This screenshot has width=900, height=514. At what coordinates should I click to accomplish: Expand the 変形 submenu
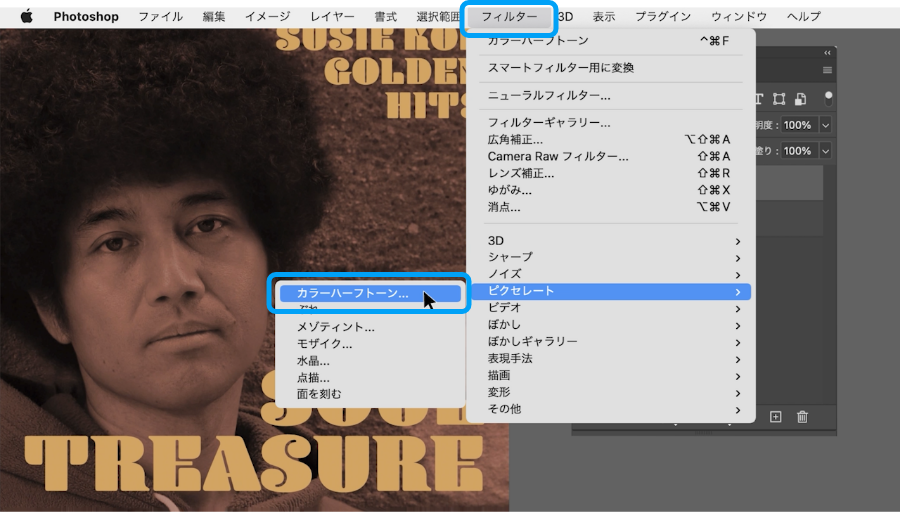(611, 392)
